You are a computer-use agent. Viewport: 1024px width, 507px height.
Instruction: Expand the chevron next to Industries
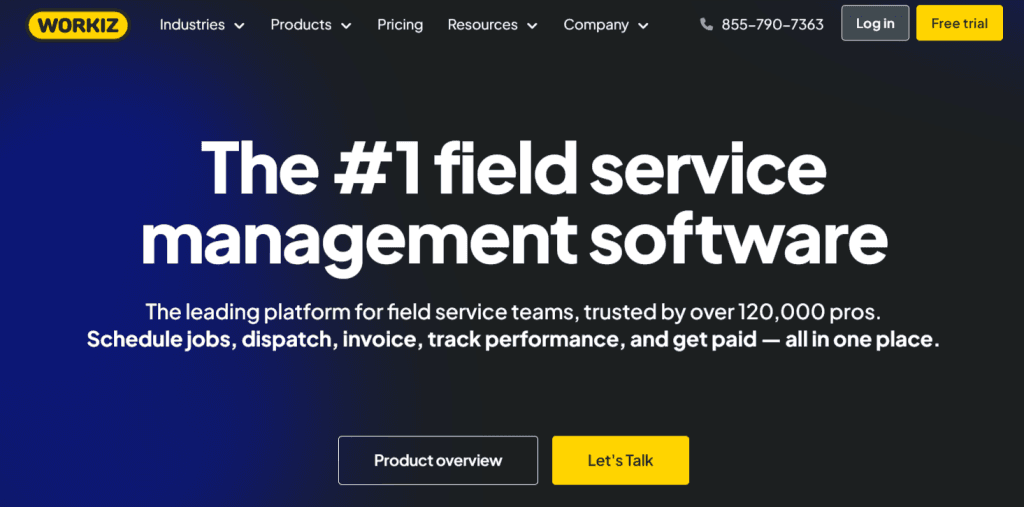click(239, 25)
